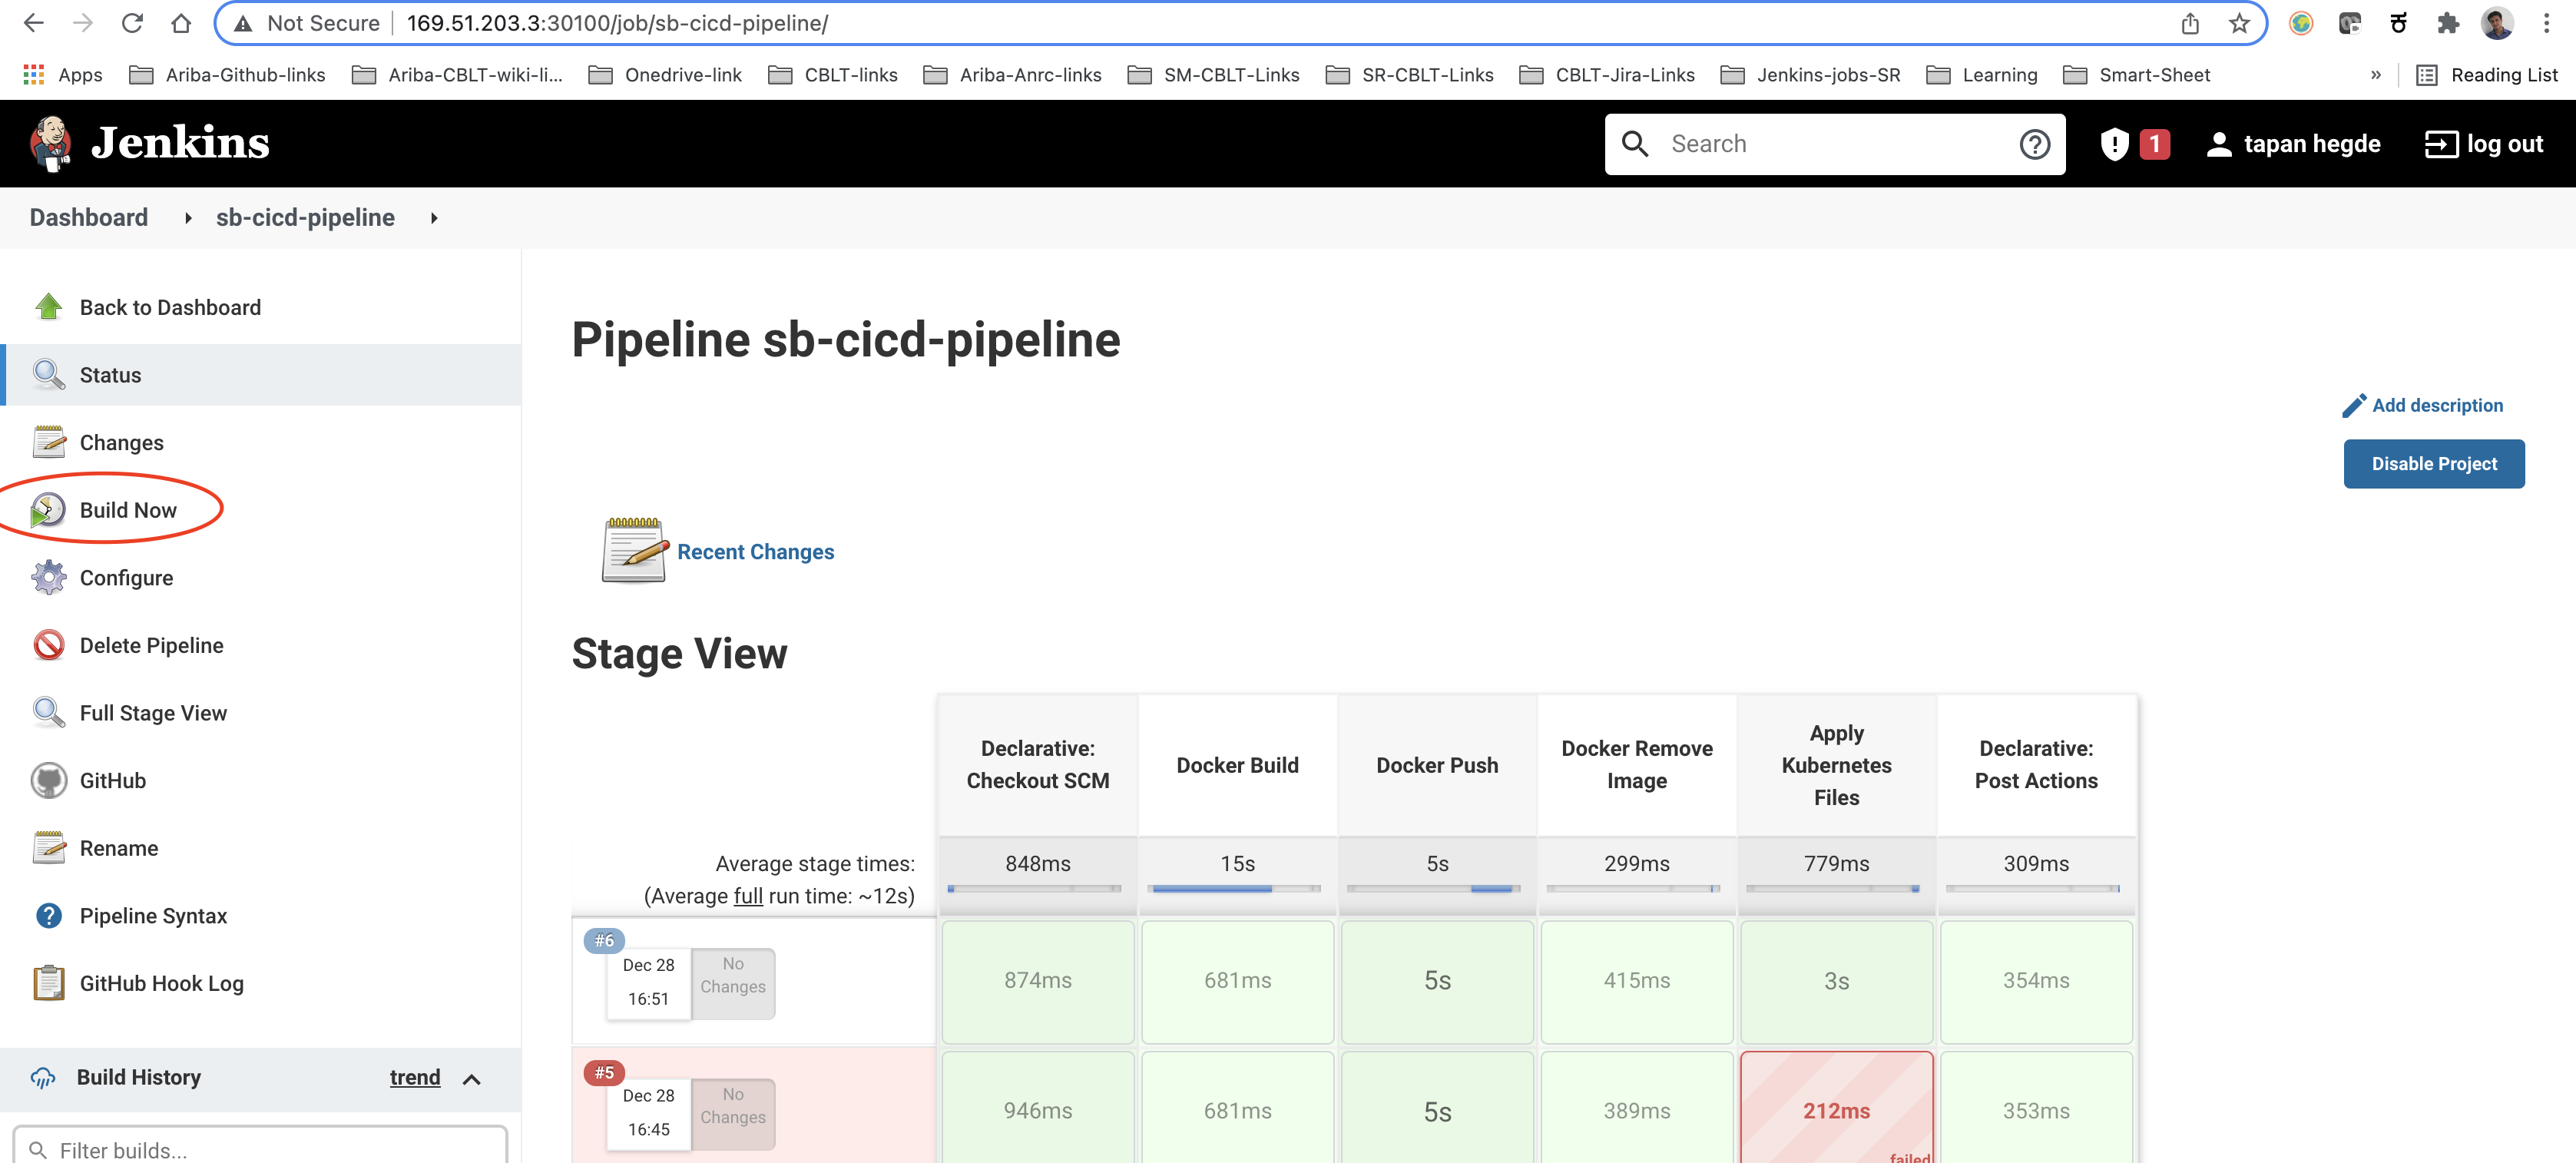Click the Configure gear icon

click(49, 577)
